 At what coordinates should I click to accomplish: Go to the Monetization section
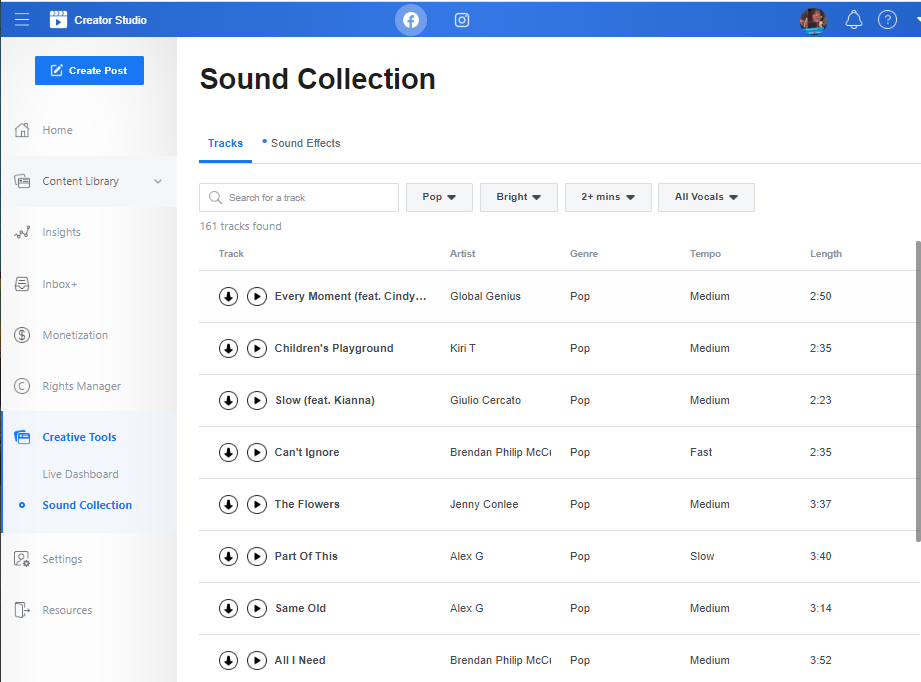click(x=75, y=335)
